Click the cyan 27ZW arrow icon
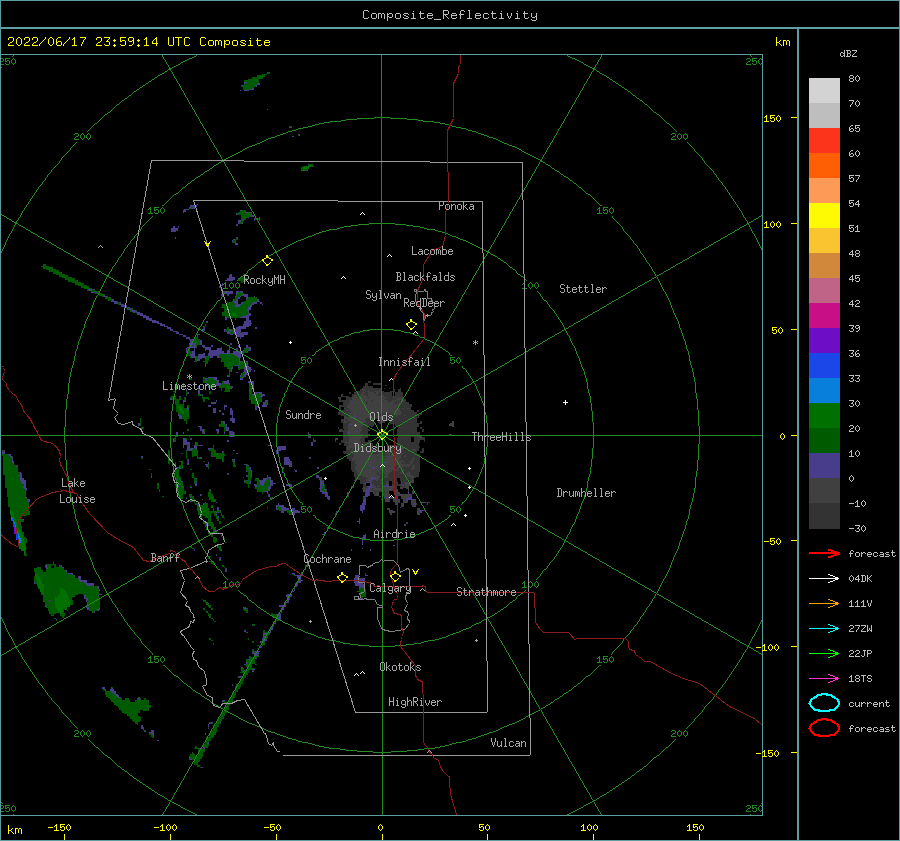900x841 pixels. coord(824,629)
